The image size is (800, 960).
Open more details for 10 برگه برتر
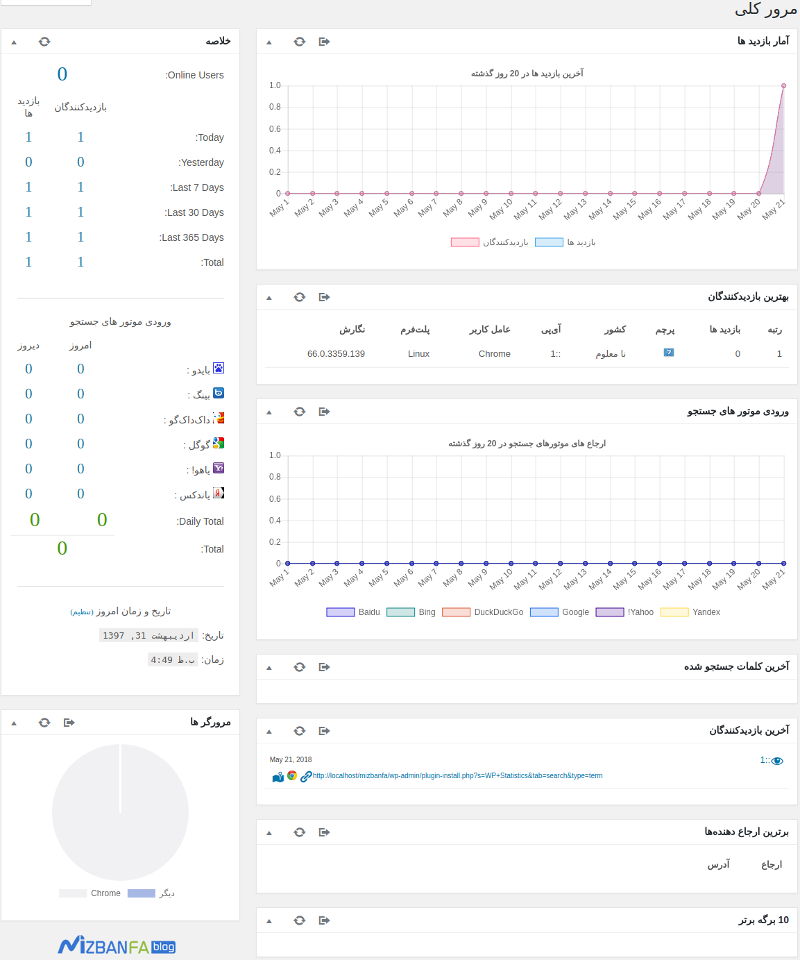click(x=324, y=920)
